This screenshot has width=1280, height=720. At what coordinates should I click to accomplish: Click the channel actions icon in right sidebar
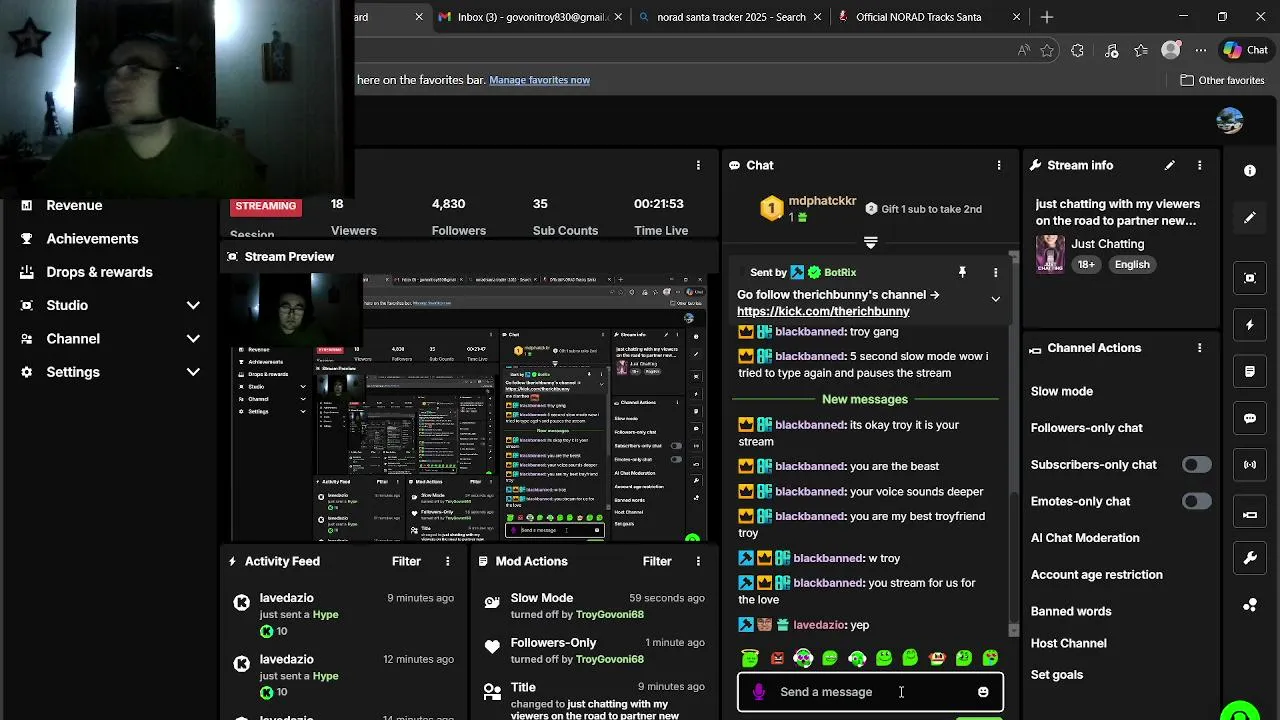1250,514
